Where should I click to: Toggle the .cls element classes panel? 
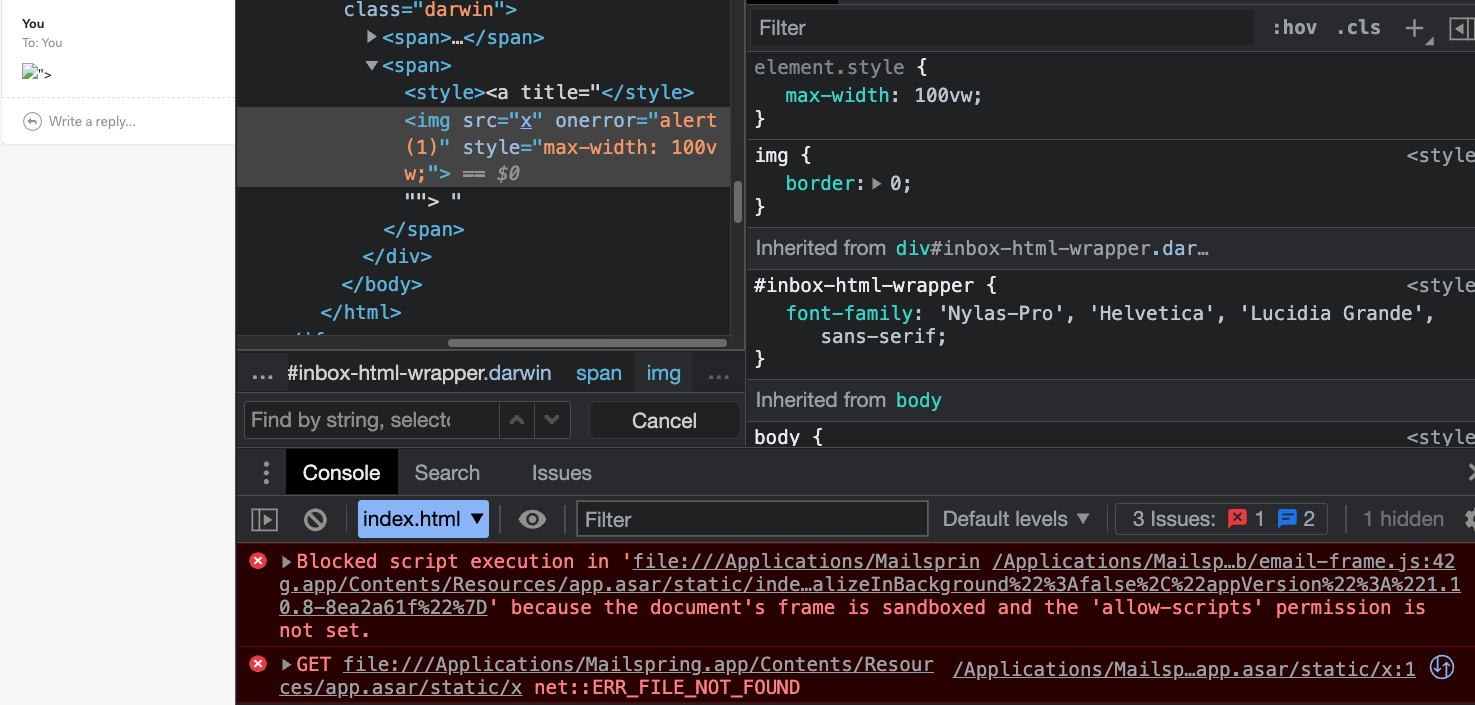point(1358,28)
